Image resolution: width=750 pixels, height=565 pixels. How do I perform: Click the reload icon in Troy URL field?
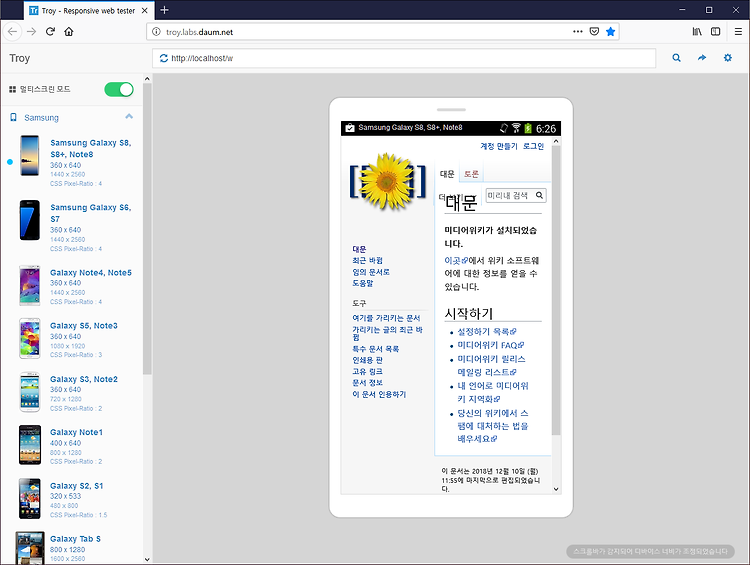164,58
